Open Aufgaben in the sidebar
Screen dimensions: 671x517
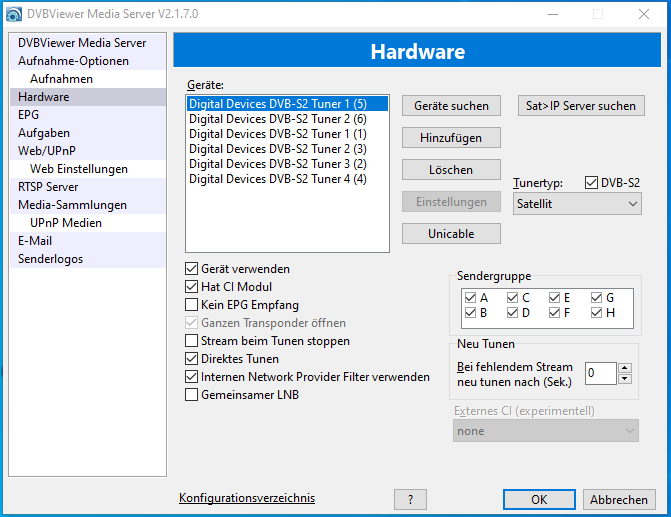88,133
